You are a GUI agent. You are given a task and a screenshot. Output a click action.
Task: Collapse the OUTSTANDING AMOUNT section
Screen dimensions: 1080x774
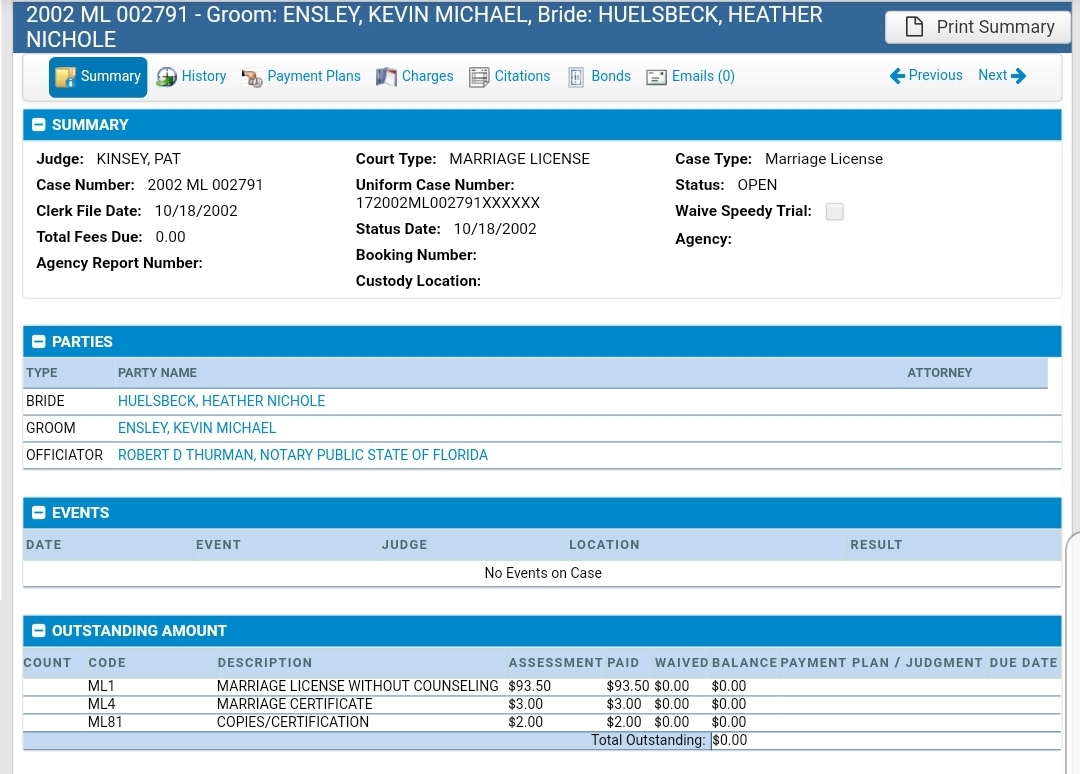39,630
